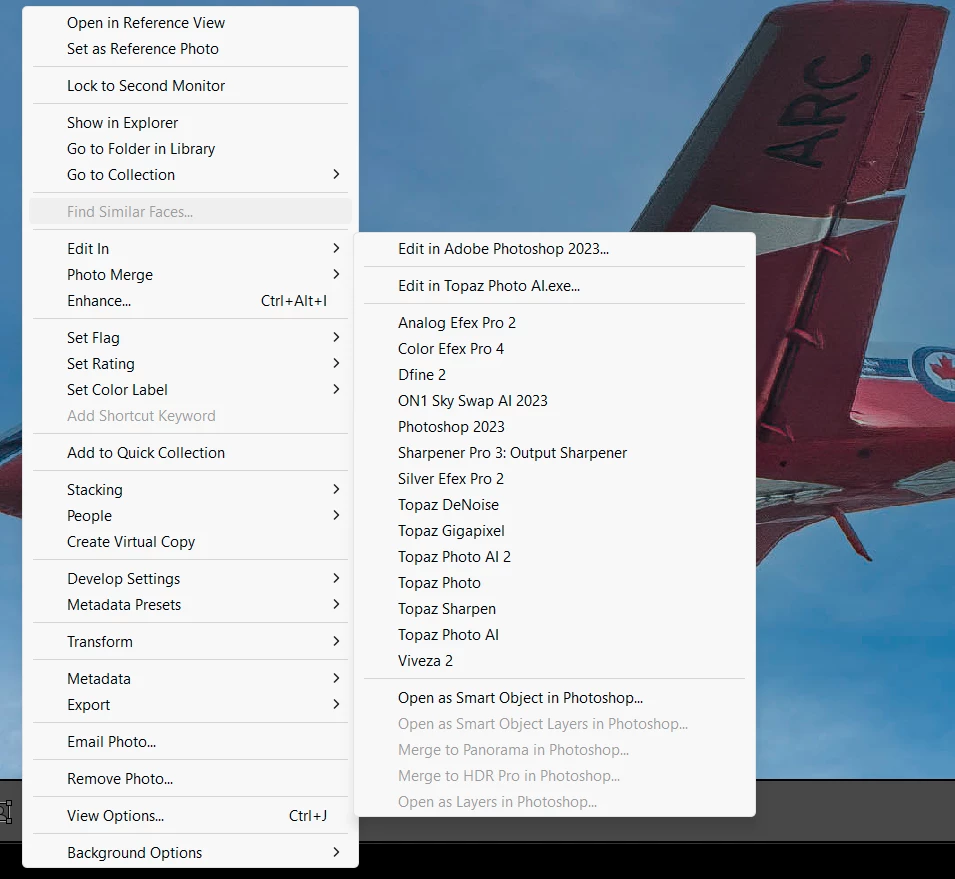Expand the Metadata Presets submenu arrow

click(x=336, y=604)
